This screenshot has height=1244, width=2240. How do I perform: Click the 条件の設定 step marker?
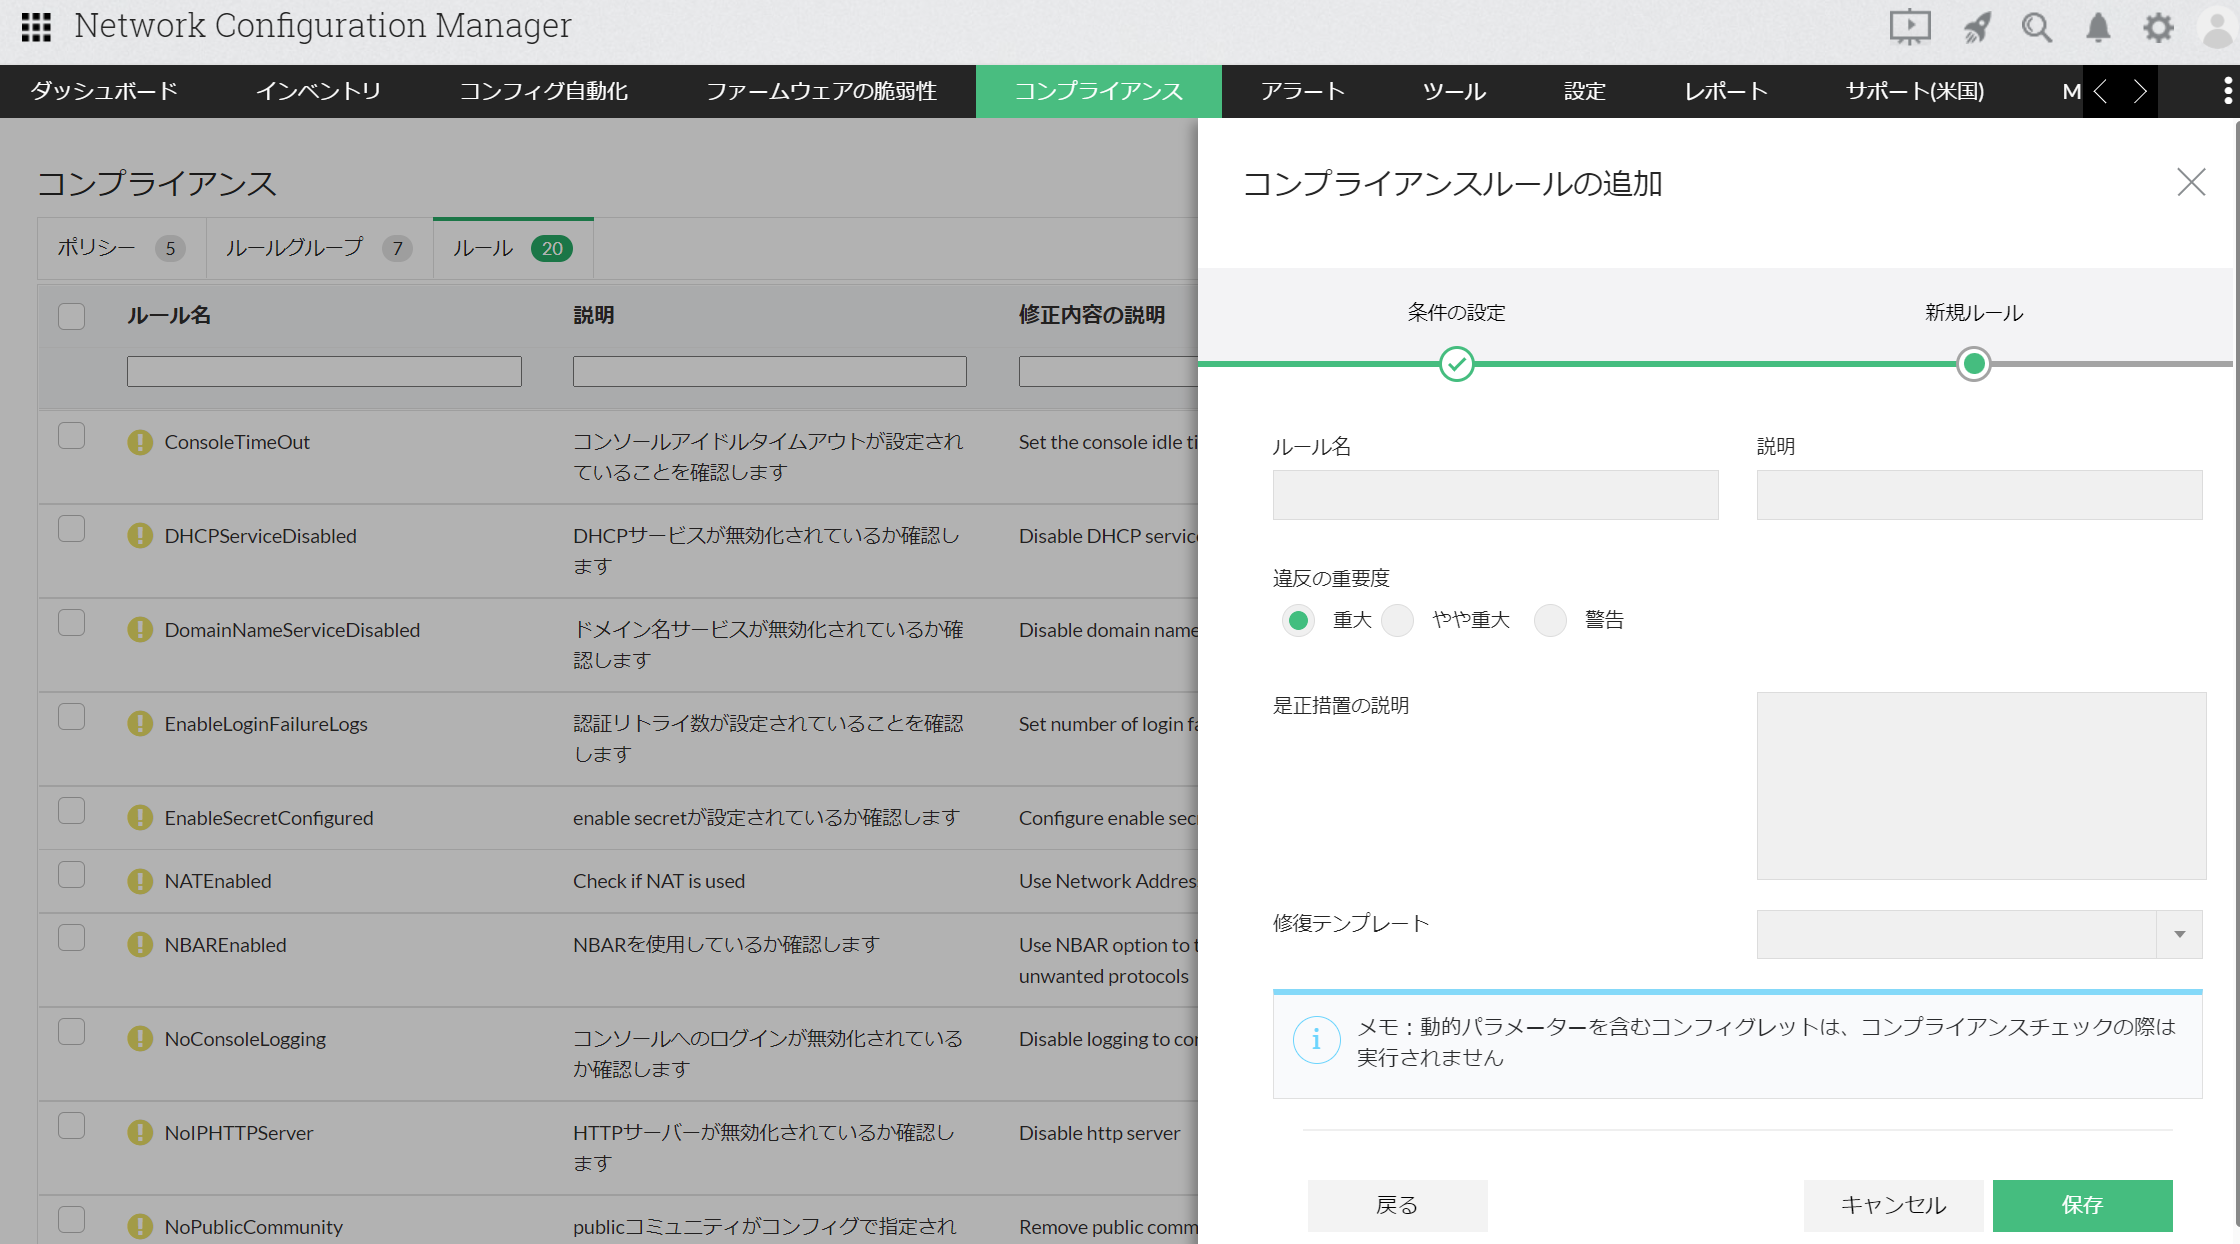[1456, 364]
